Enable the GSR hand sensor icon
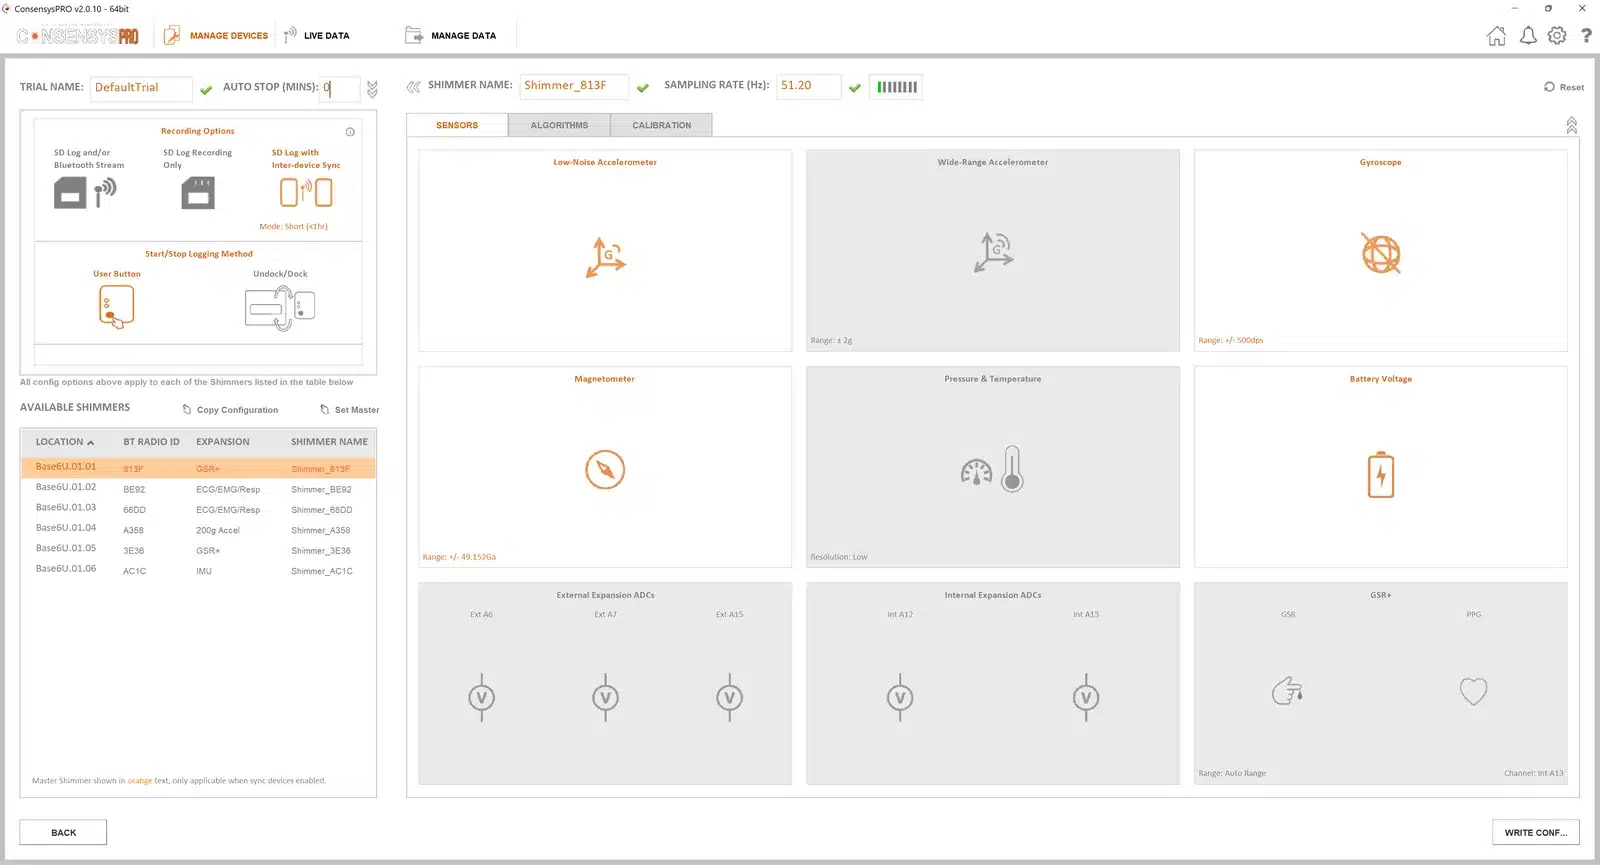 click(x=1288, y=691)
